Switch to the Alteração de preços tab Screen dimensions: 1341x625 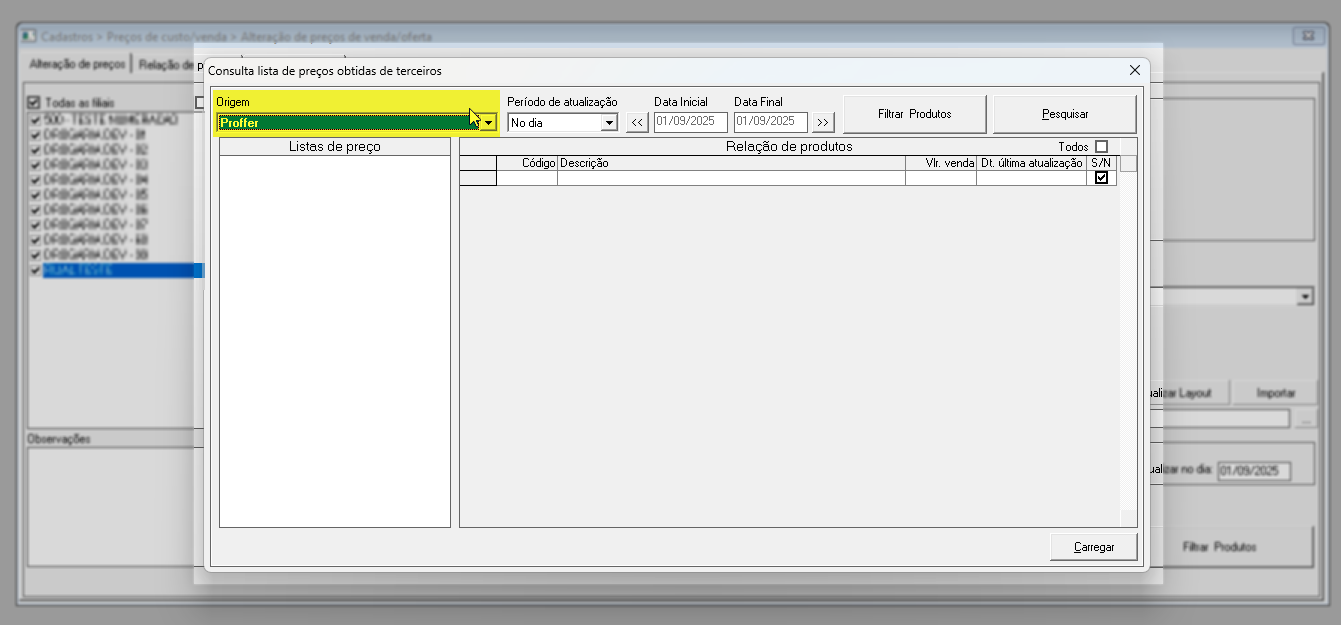77,64
